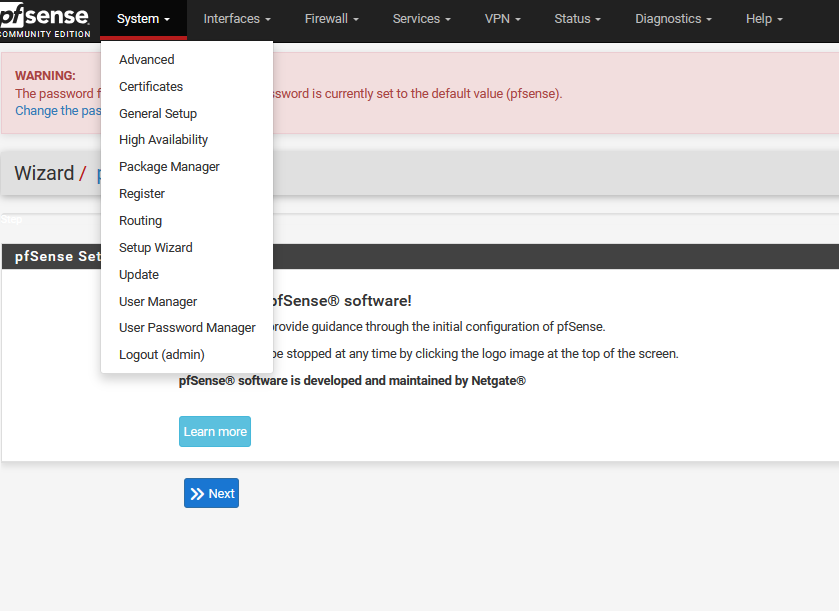Screen dimensions: 839x611
Task: Collapse the System dropdown menu
Action: pos(143,19)
